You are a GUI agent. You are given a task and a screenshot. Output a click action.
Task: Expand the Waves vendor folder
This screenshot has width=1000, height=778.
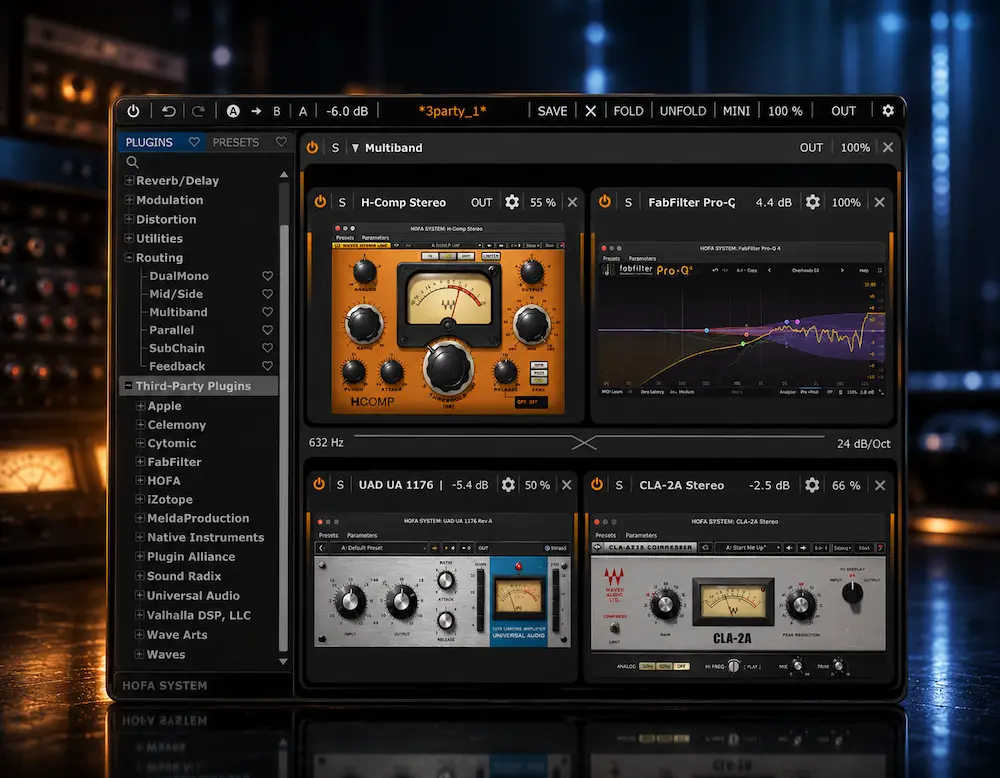(x=139, y=654)
